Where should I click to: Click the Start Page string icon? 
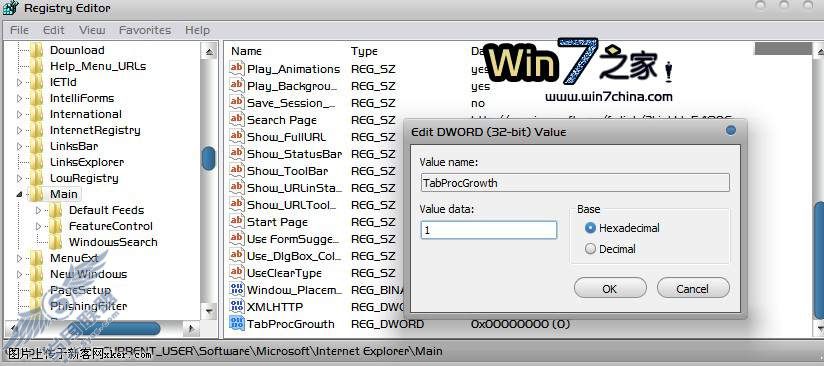pyautogui.click(x=237, y=221)
